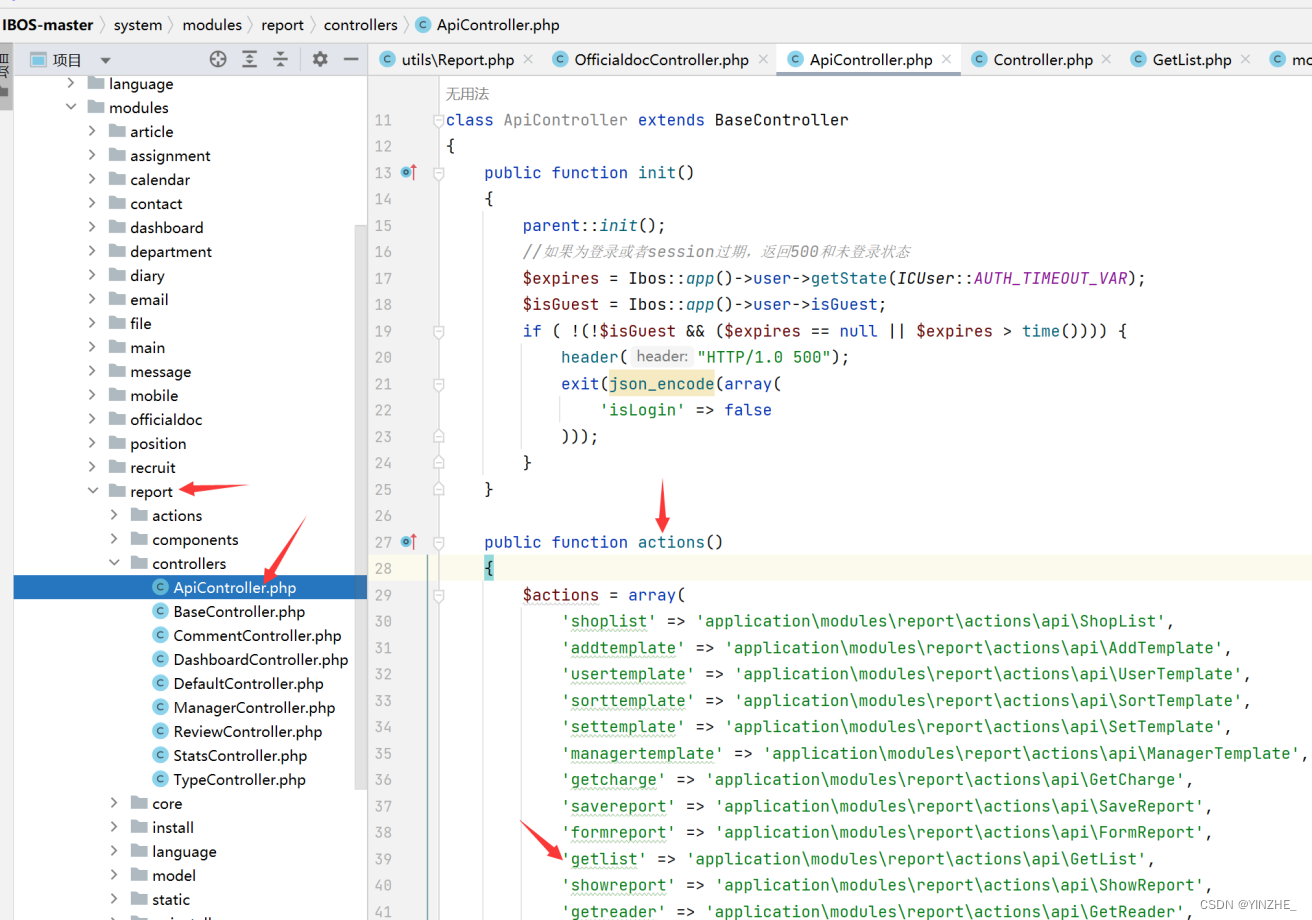Viewport: 1312px width, 920px height.
Task: Expand the install folder
Action: click(x=114, y=828)
